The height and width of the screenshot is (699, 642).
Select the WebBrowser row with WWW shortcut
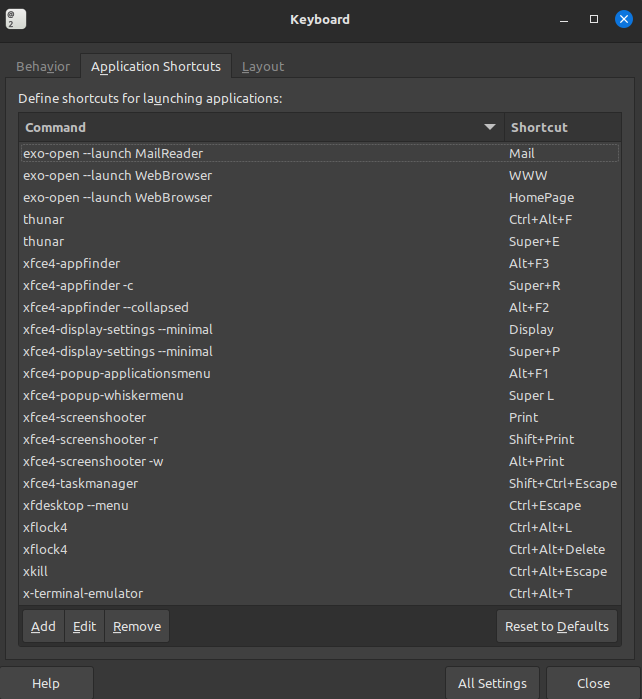coord(320,175)
